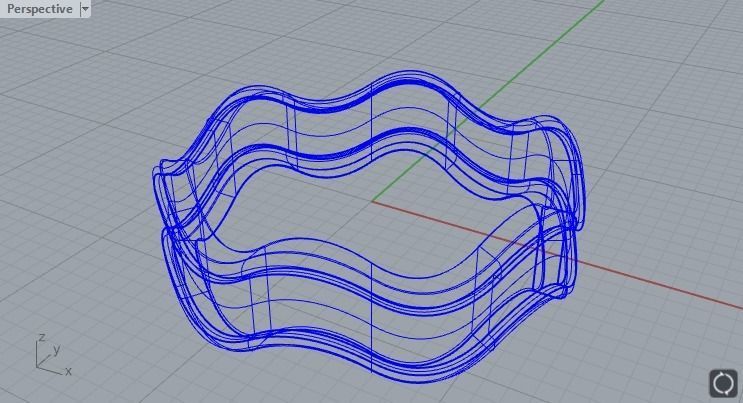The width and height of the screenshot is (743, 403).
Task: Click the XYZ world axes icon
Action: click(x=53, y=355)
